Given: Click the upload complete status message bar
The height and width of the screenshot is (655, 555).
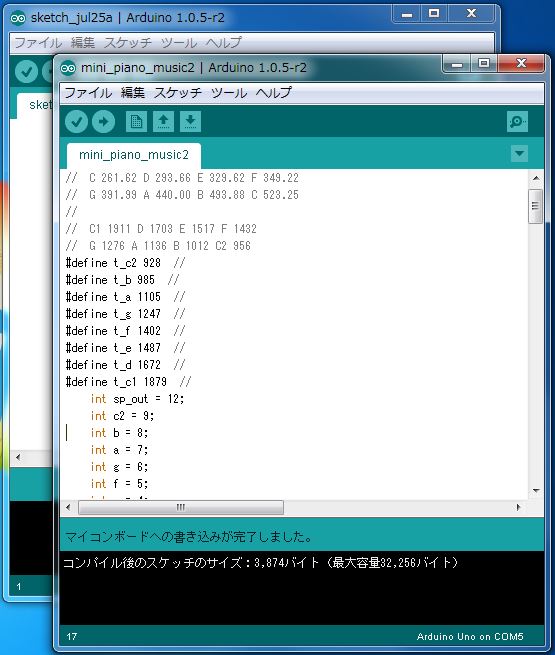Looking at the screenshot, I should (302, 536).
